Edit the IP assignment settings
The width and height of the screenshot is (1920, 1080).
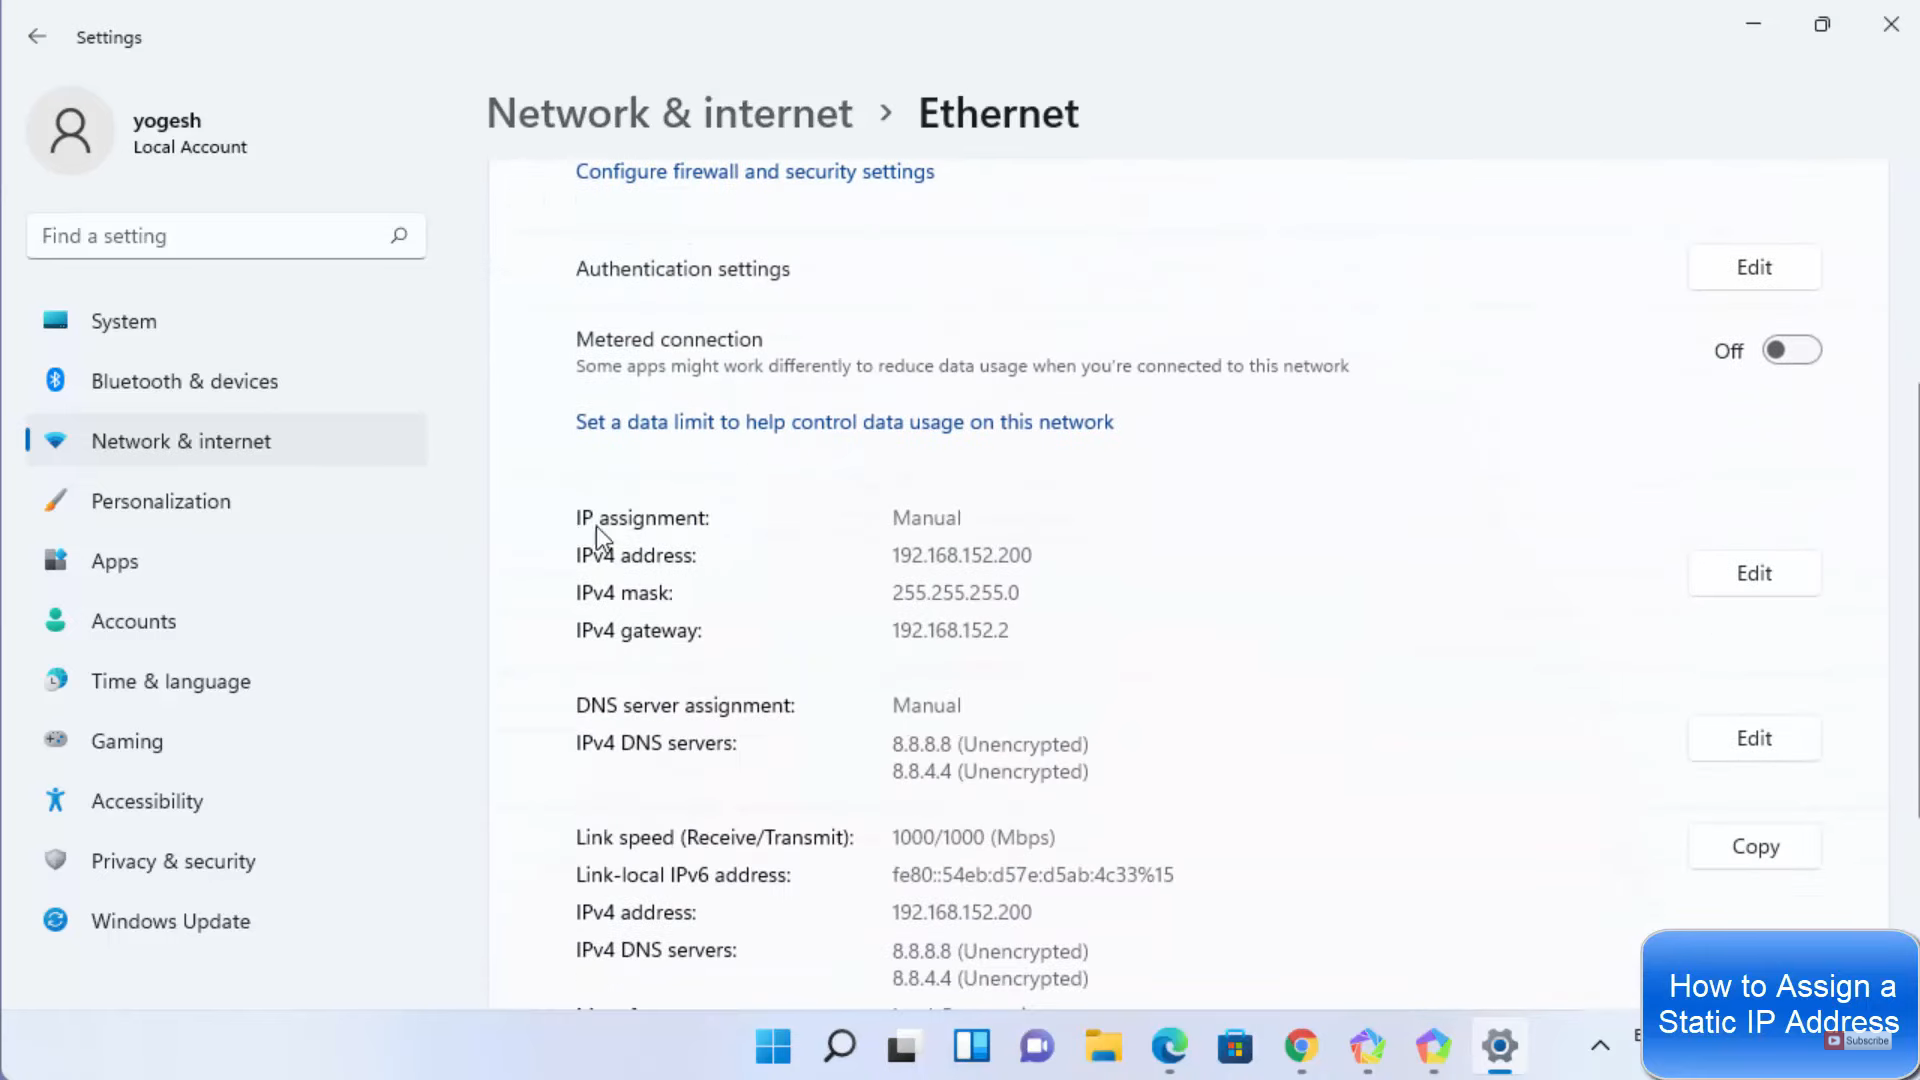(x=1754, y=574)
